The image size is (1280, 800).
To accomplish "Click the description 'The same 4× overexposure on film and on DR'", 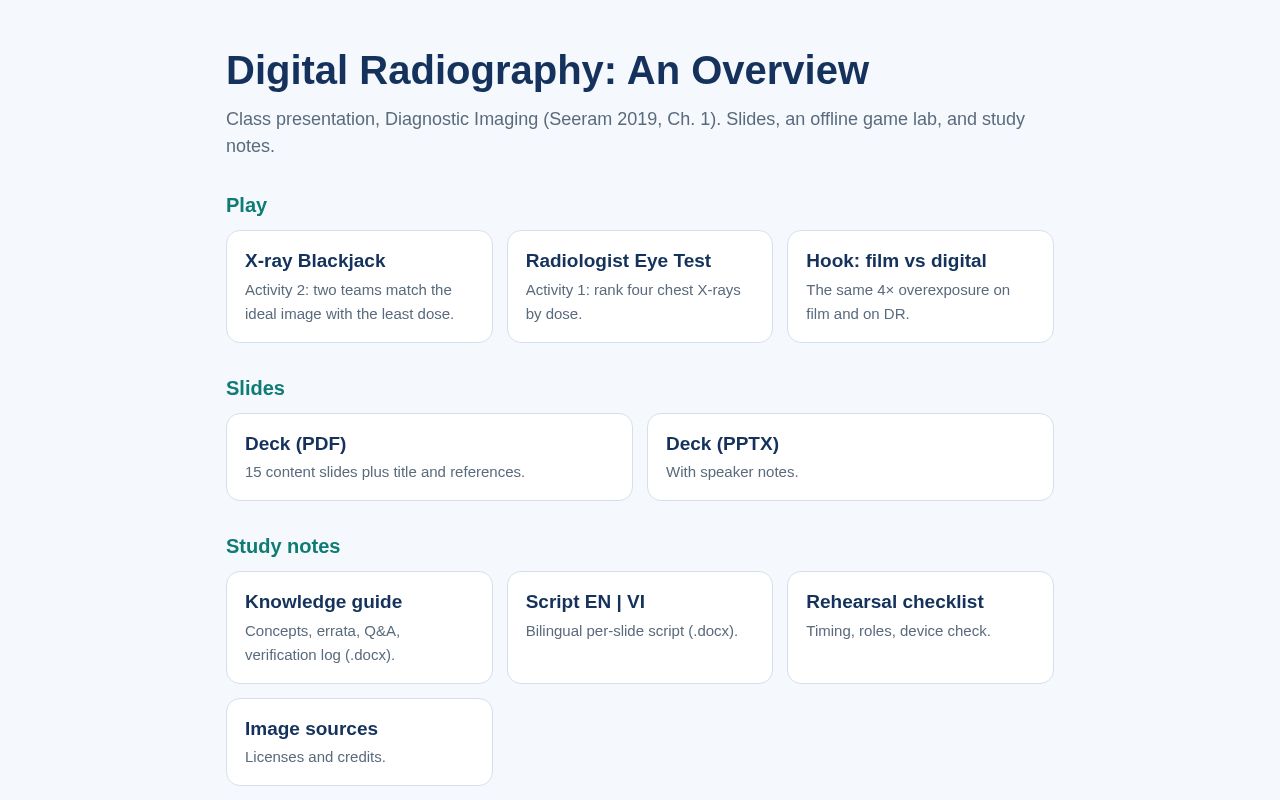I will [908, 301].
